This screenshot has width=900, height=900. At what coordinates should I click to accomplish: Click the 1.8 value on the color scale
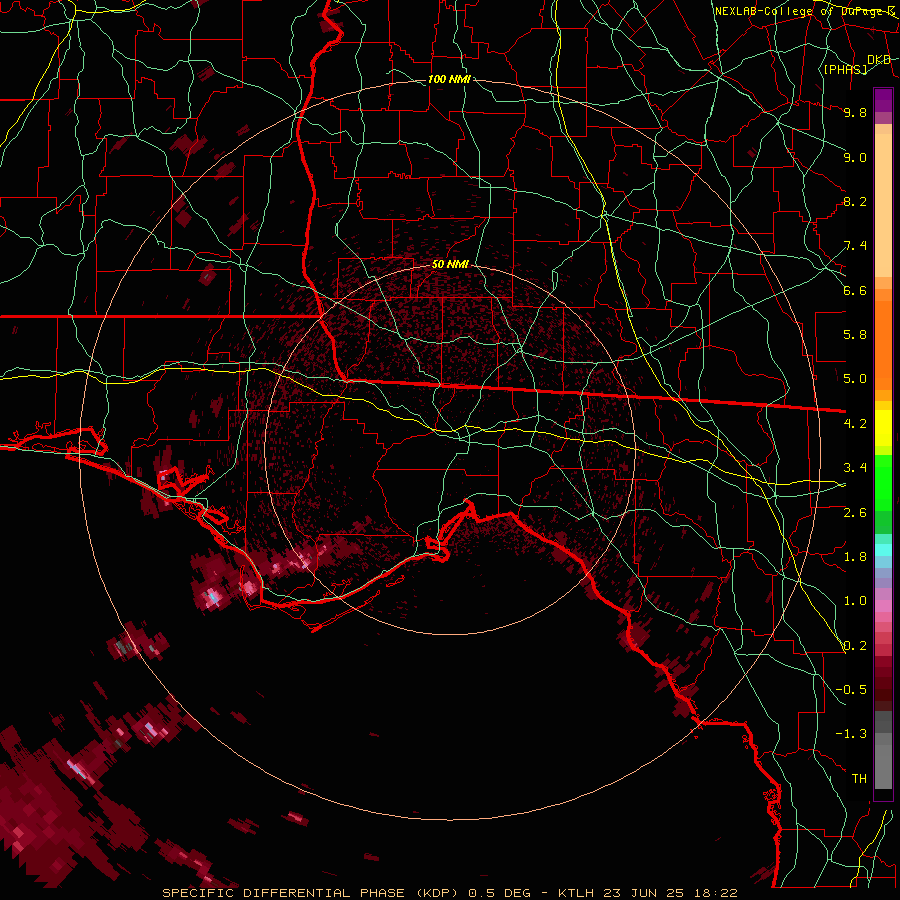tap(855, 557)
